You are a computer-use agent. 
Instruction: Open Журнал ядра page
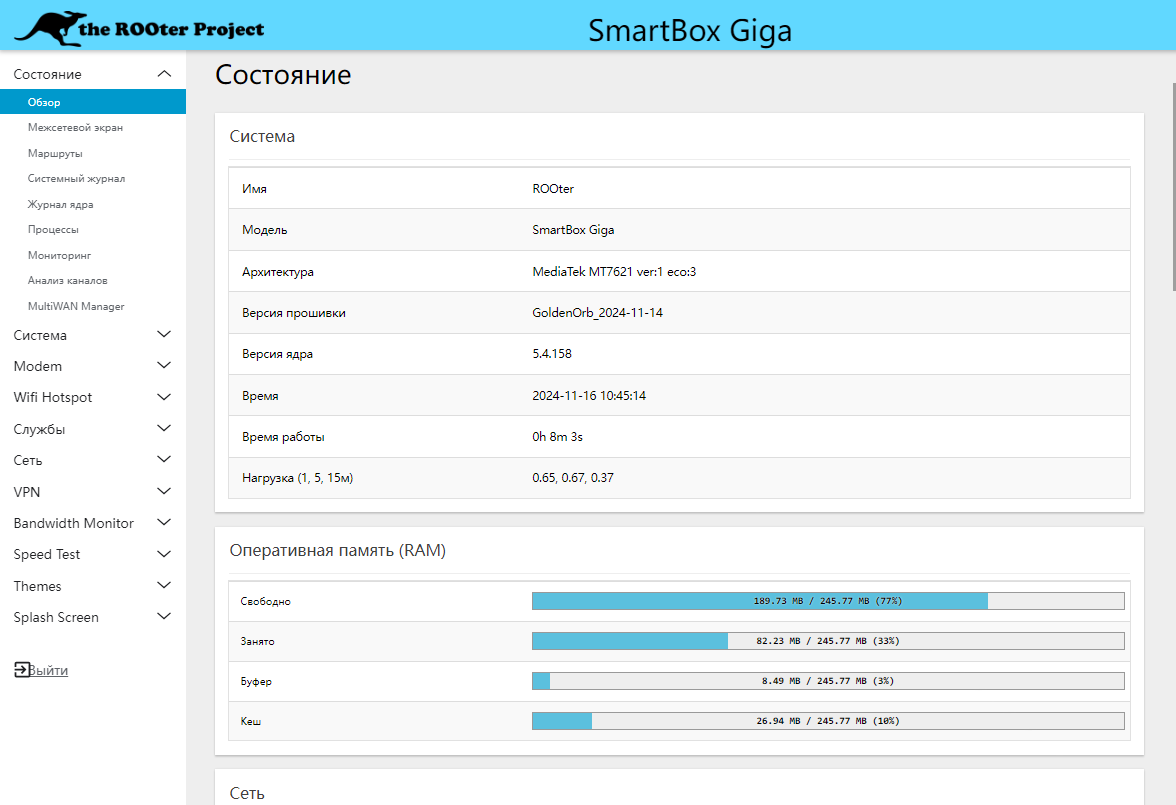coord(61,204)
